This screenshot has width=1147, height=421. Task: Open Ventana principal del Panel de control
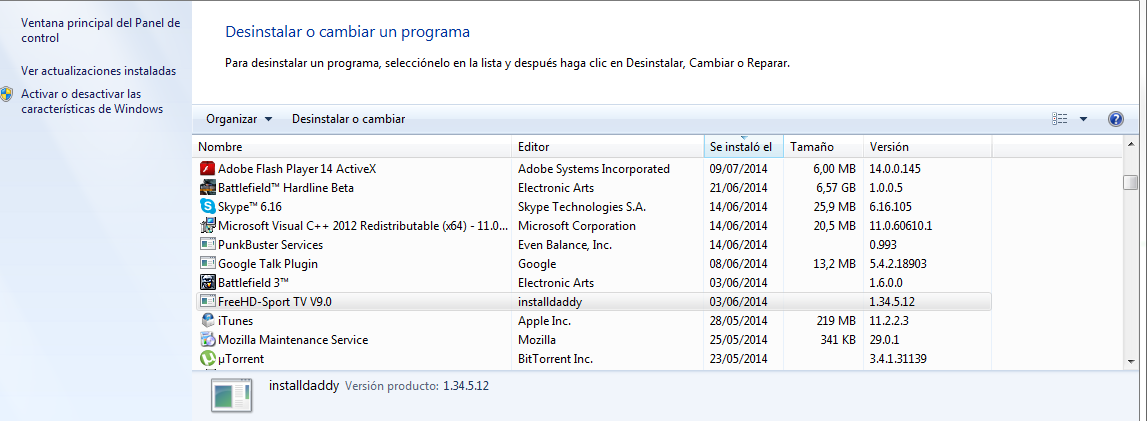[x=100, y=31]
